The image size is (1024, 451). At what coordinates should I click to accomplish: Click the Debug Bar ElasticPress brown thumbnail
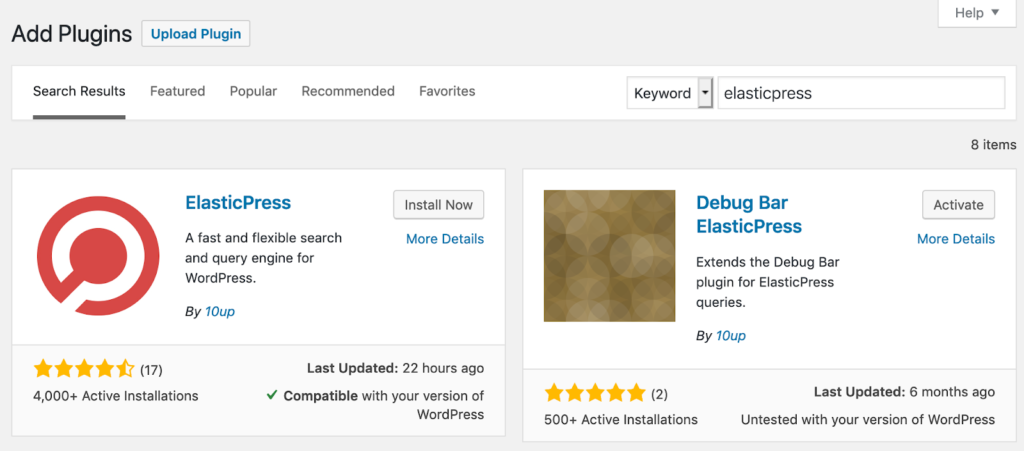(x=609, y=256)
